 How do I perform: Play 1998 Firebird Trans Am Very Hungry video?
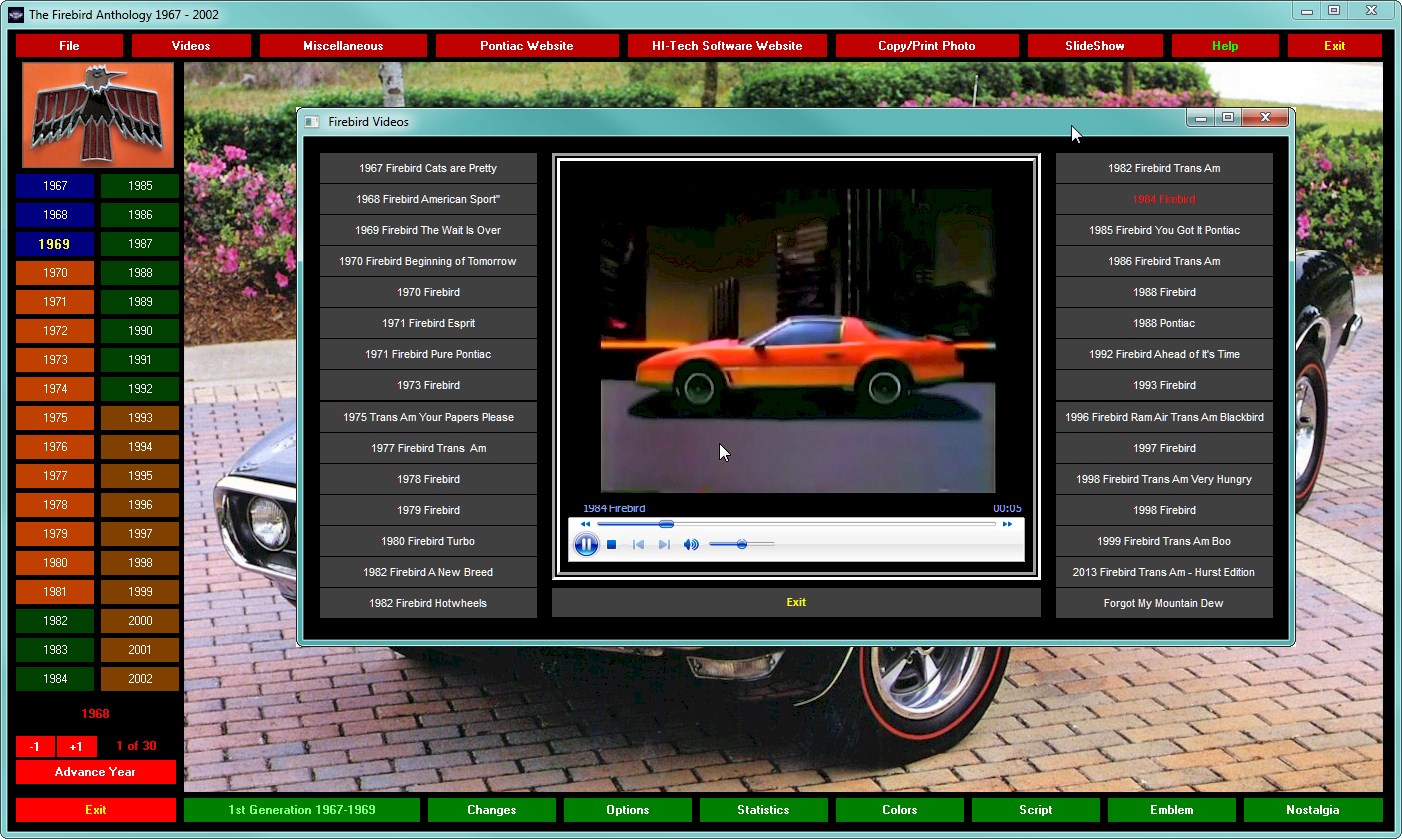[x=1164, y=479]
